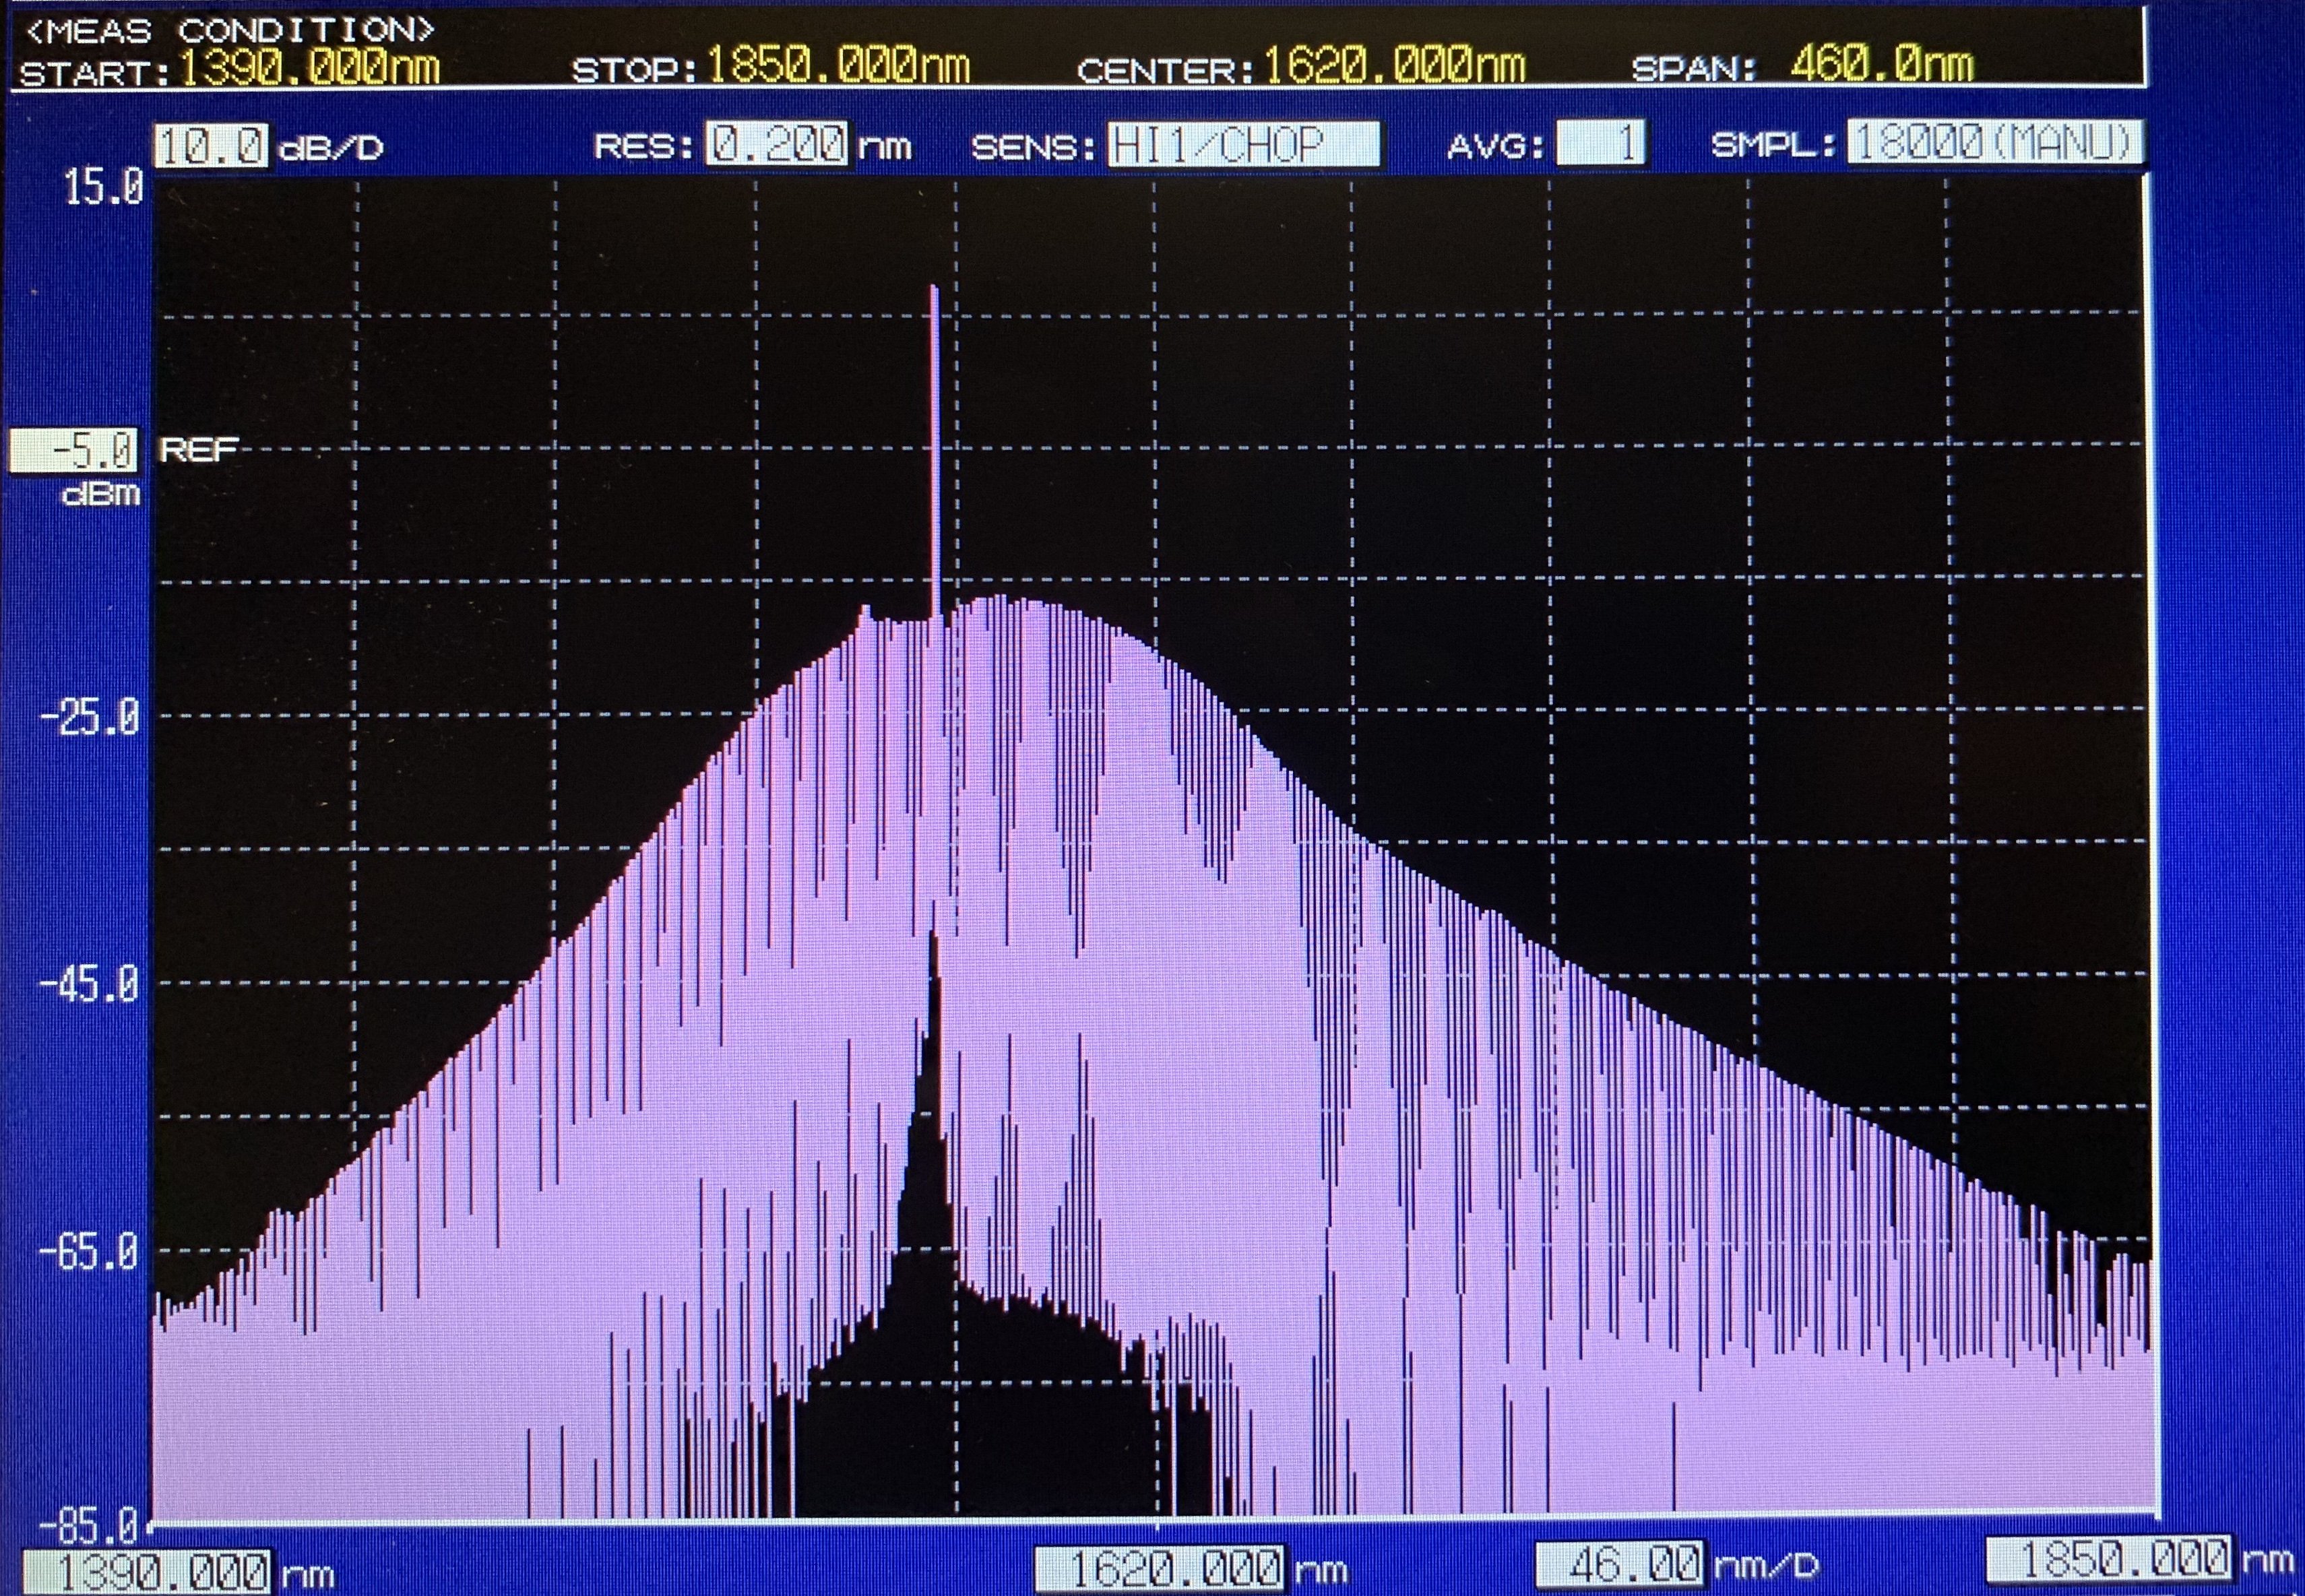
Task: Click the STOP wavelength 1850.000nm value
Action: [838, 66]
